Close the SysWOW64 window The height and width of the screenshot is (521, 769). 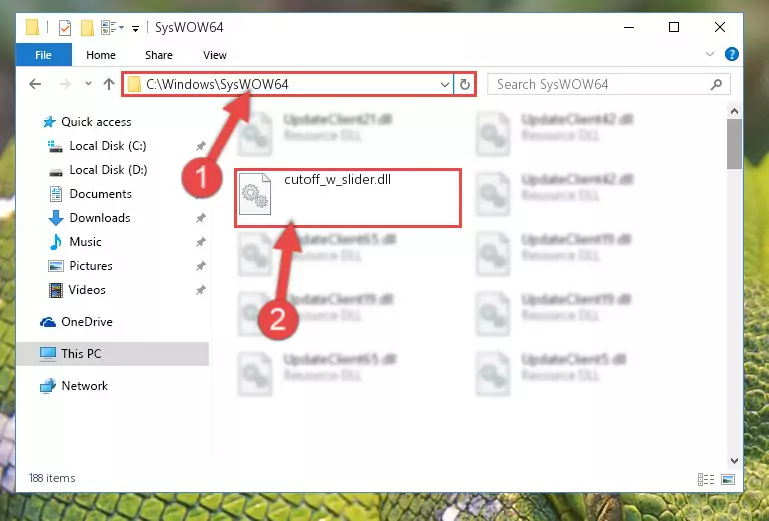click(719, 27)
